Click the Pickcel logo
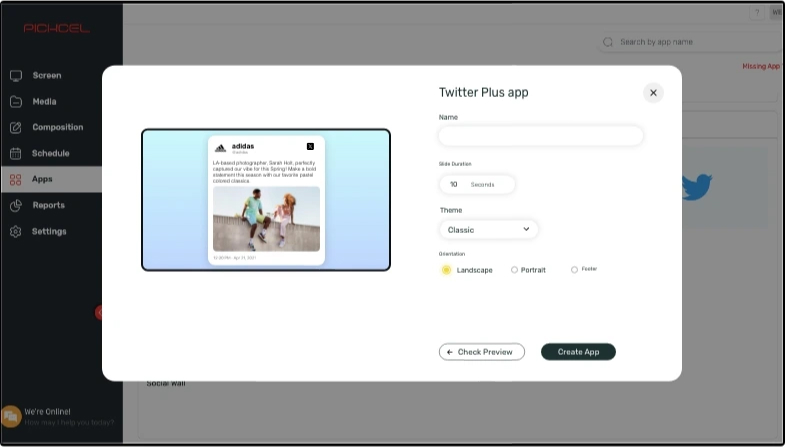Image resolution: width=785 pixels, height=447 pixels. point(57,29)
